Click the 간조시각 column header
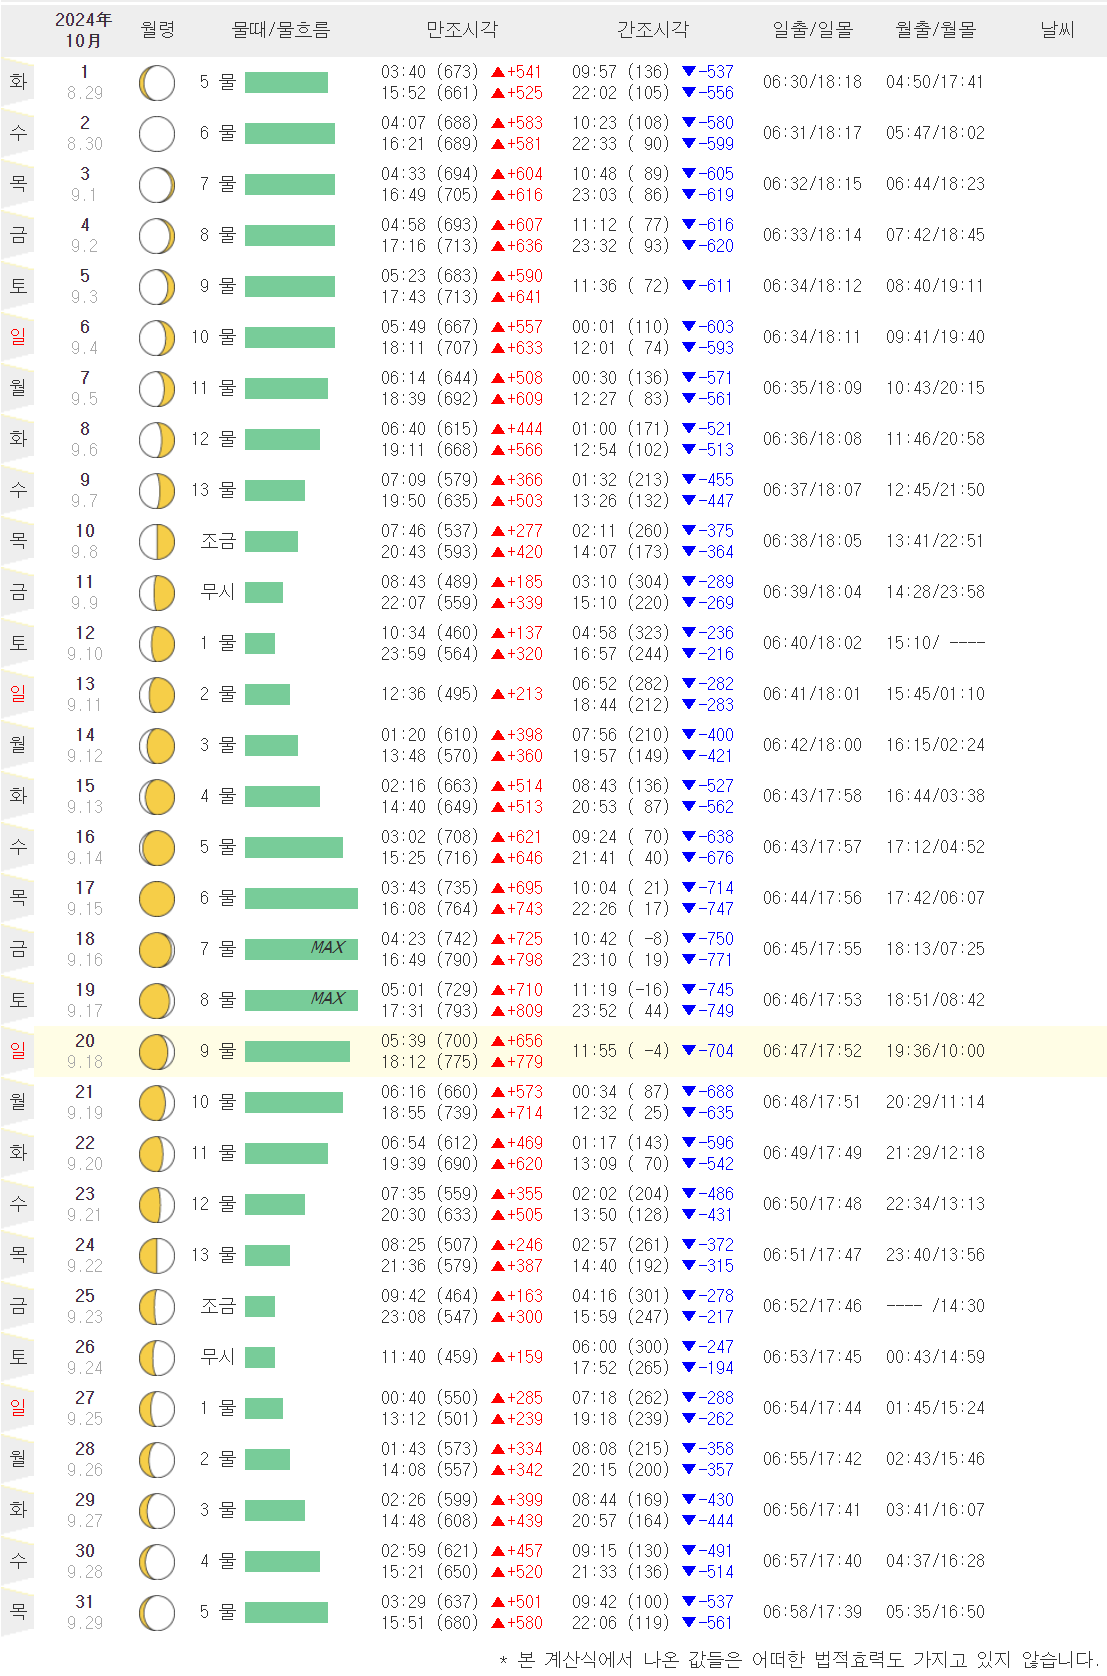The image size is (1107, 1676). 653,30
